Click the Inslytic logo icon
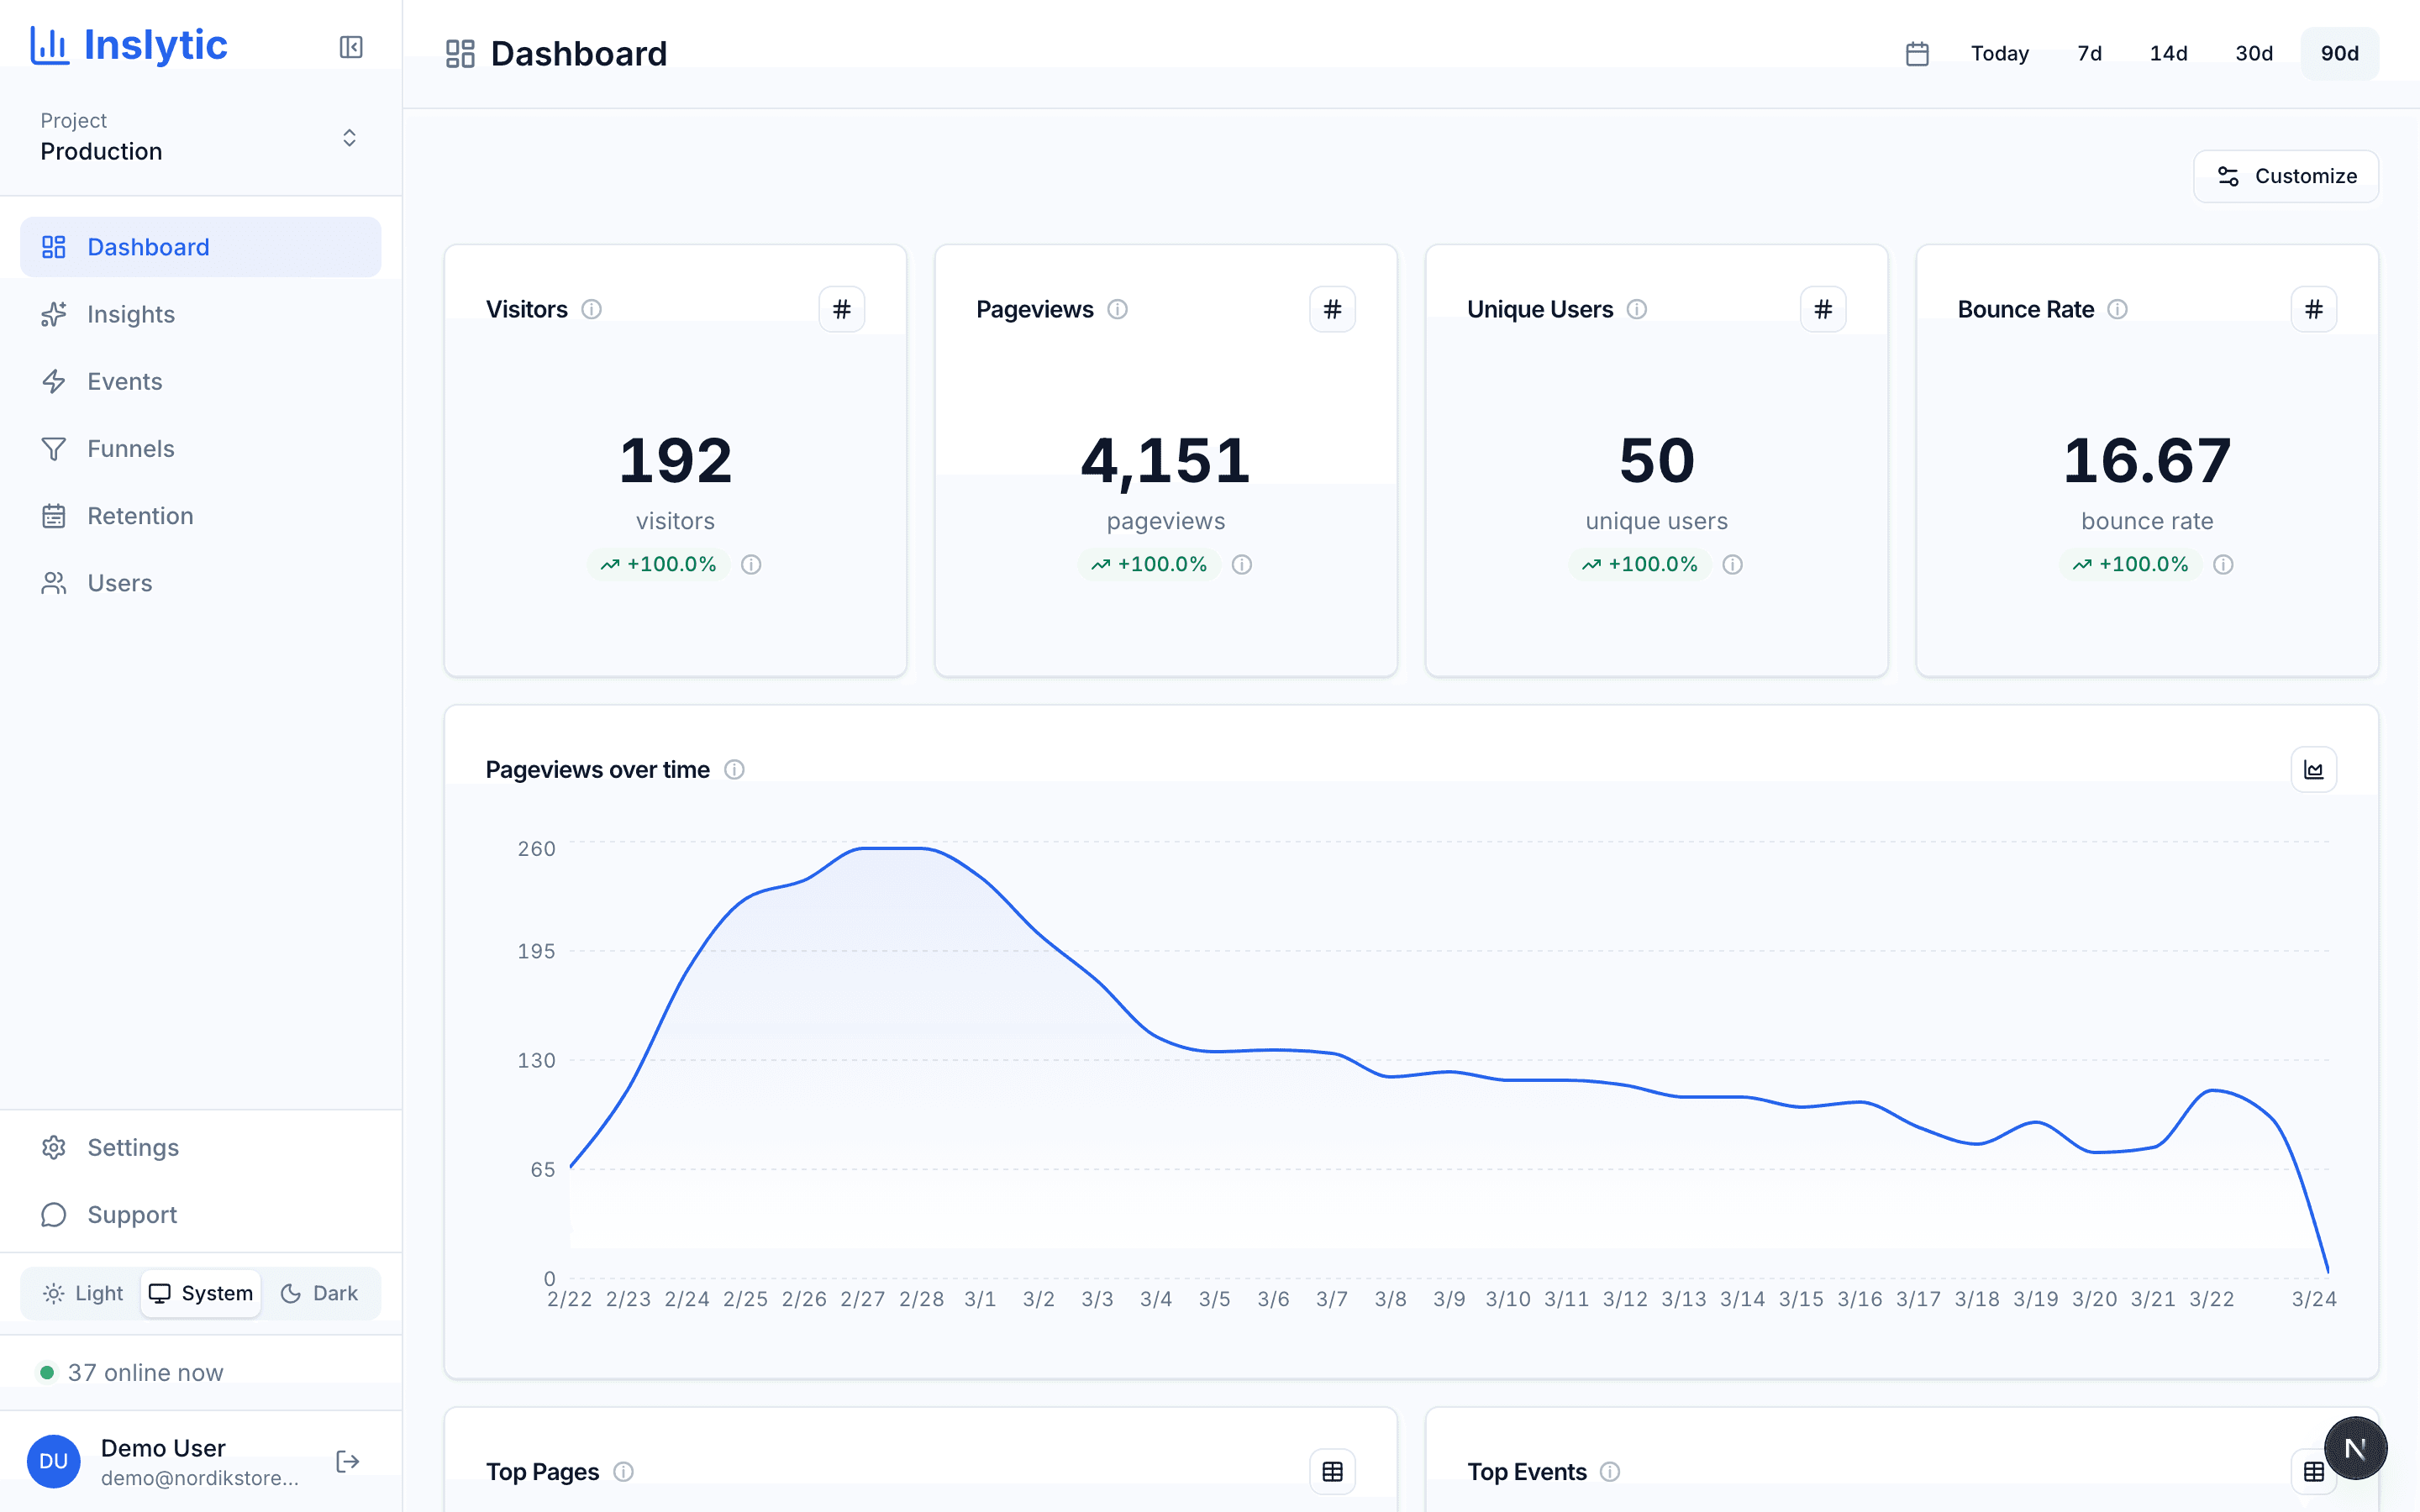Screen dimensions: 2420x1512 [x=49, y=44]
